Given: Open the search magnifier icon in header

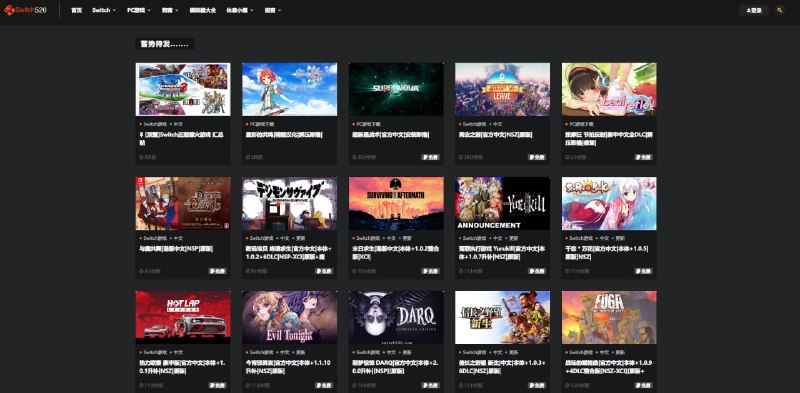Looking at the screenshot, I should coord(779,10).
